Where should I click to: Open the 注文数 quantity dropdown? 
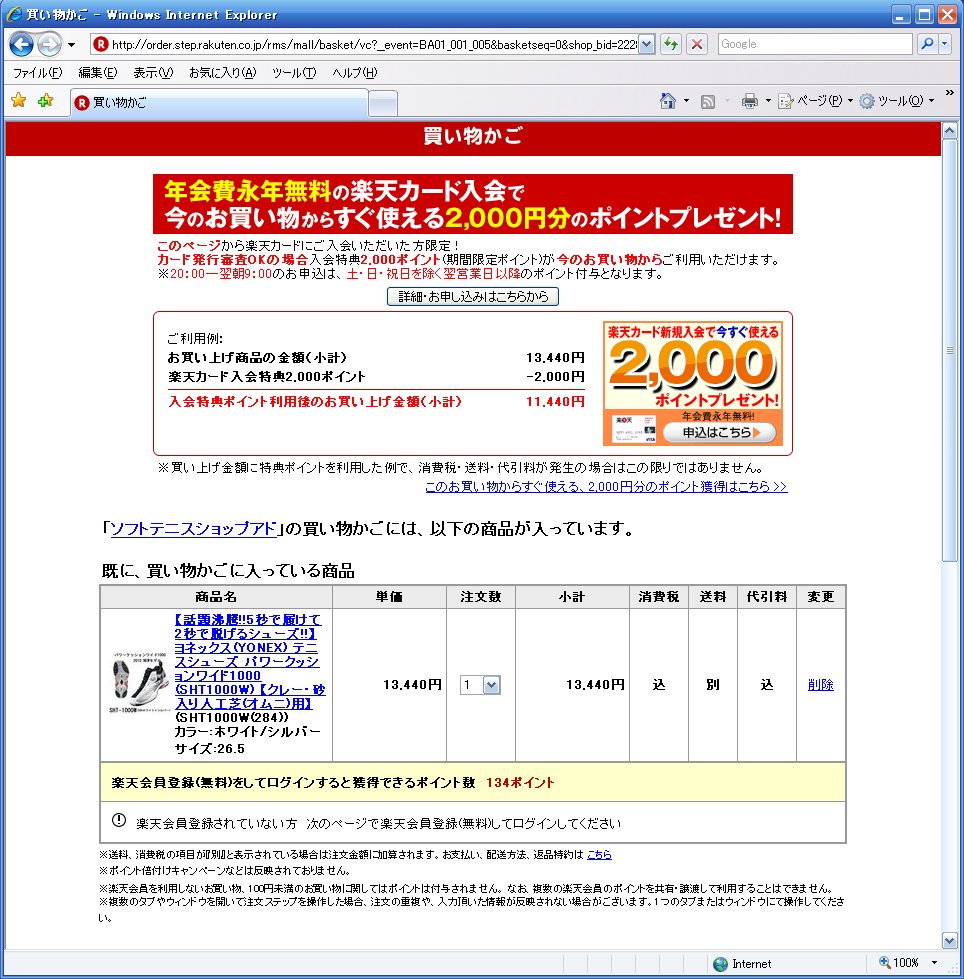click(480, 685)
